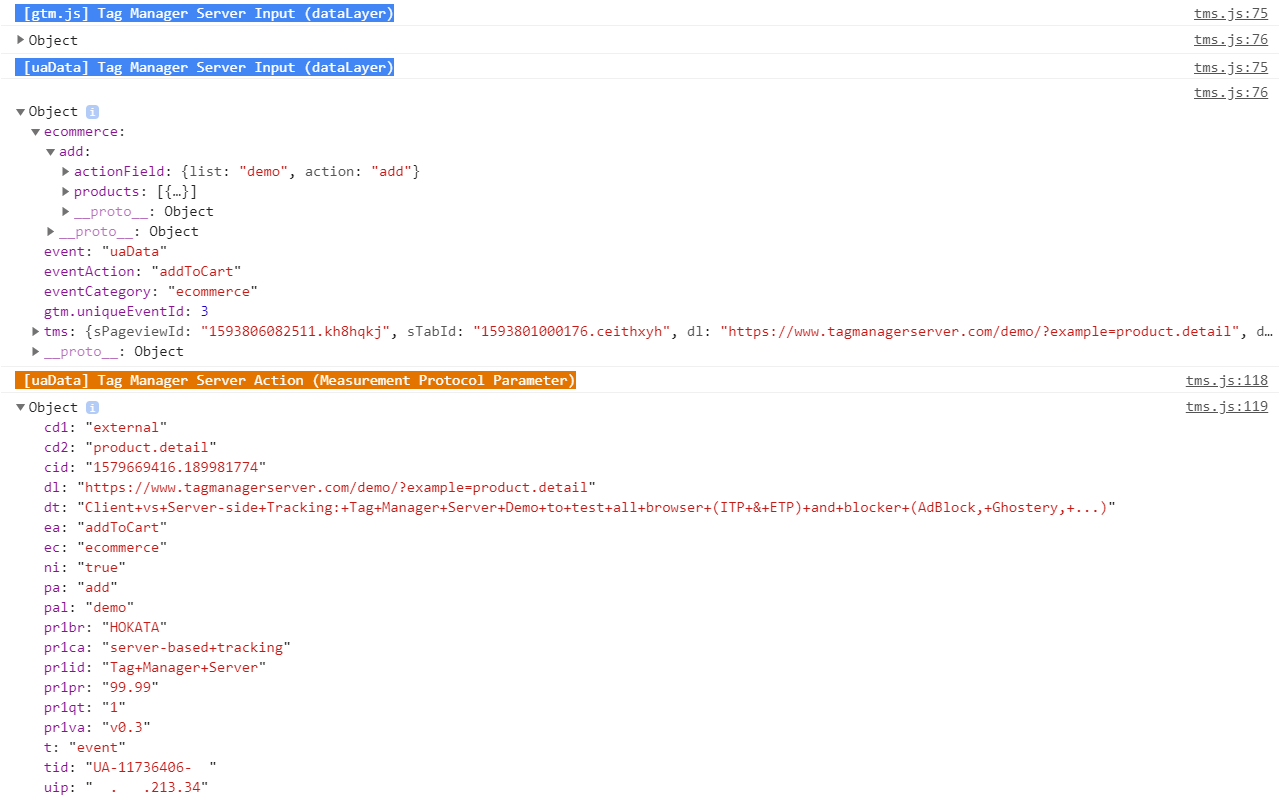Viewport: 1280px width, 800px height.
Task: Click cd1: "external" parameter
Action: (106, 428)
